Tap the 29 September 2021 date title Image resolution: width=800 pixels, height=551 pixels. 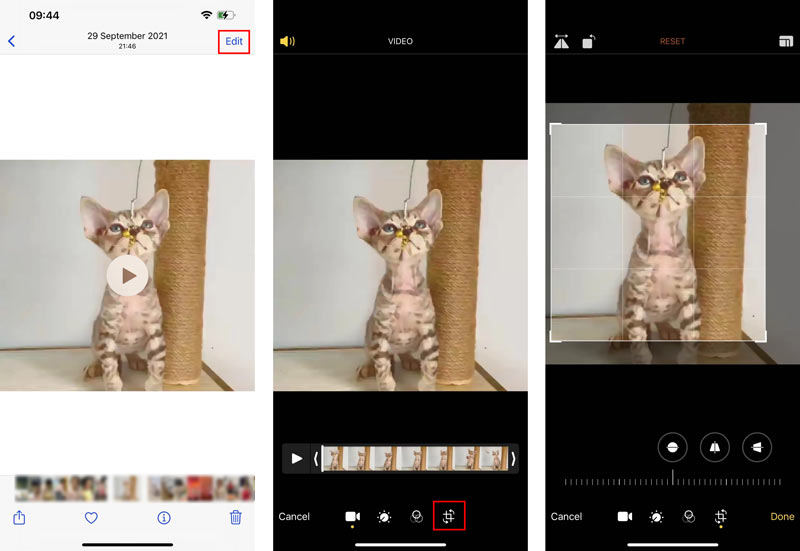click(128, 36)
